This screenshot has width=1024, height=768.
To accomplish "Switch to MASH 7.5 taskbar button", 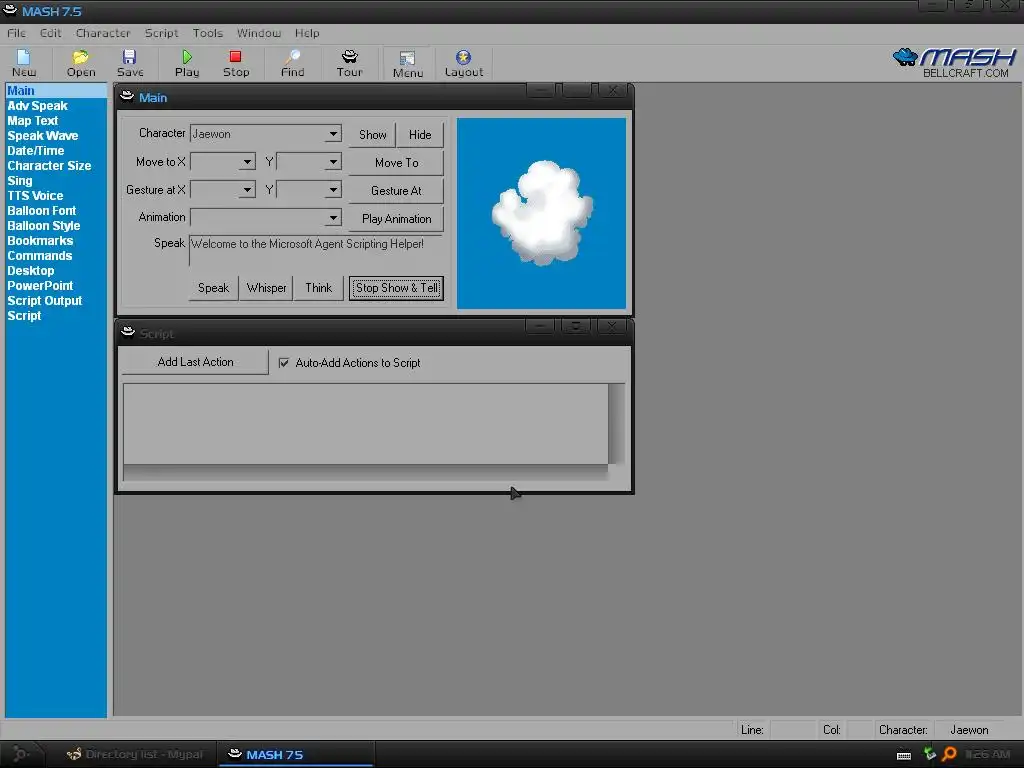I will (x=295, y=754).
